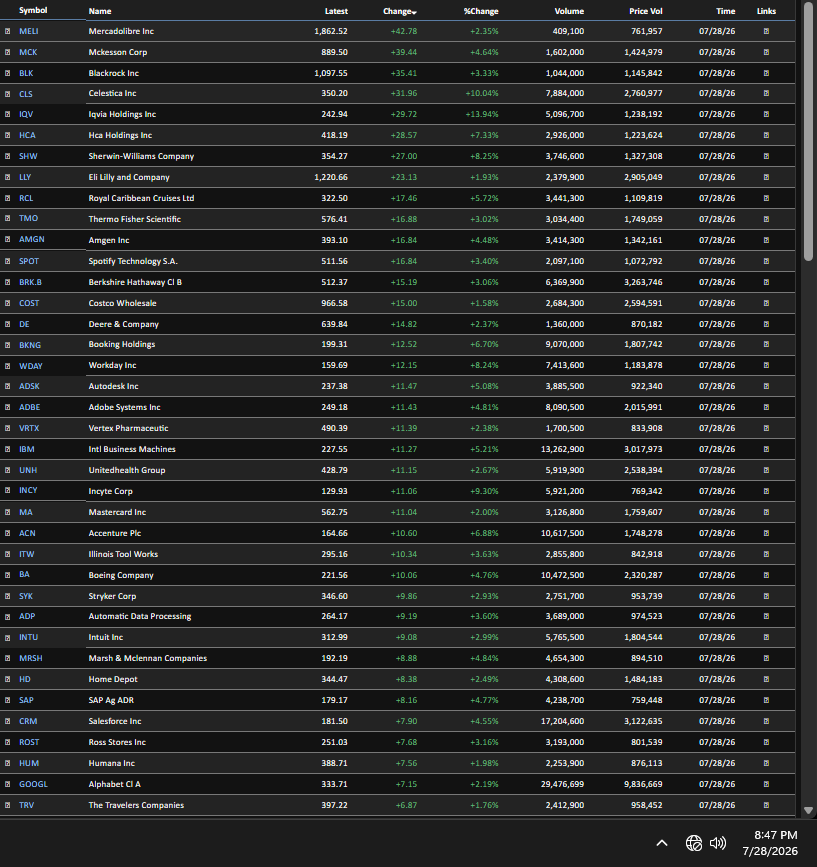This screenshot has height=867, width=817.
Task: Sort by the %Change column header
Action: (481, 11)
